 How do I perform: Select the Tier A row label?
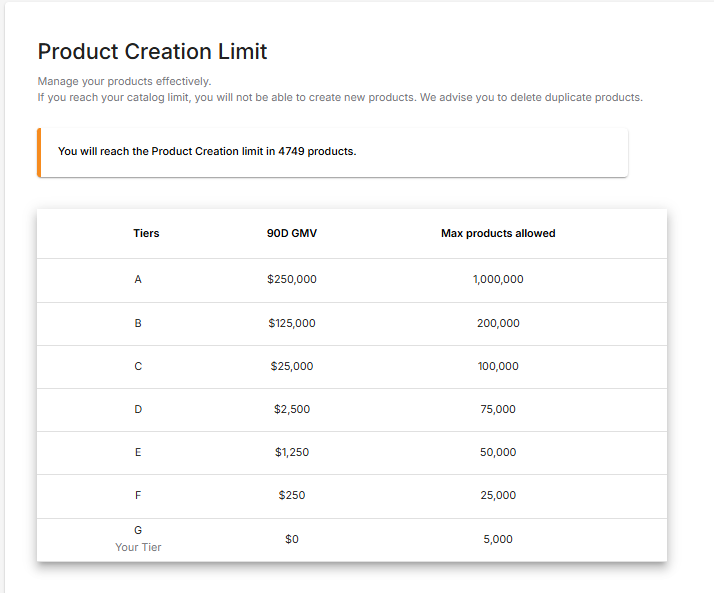tap(138, 279)
